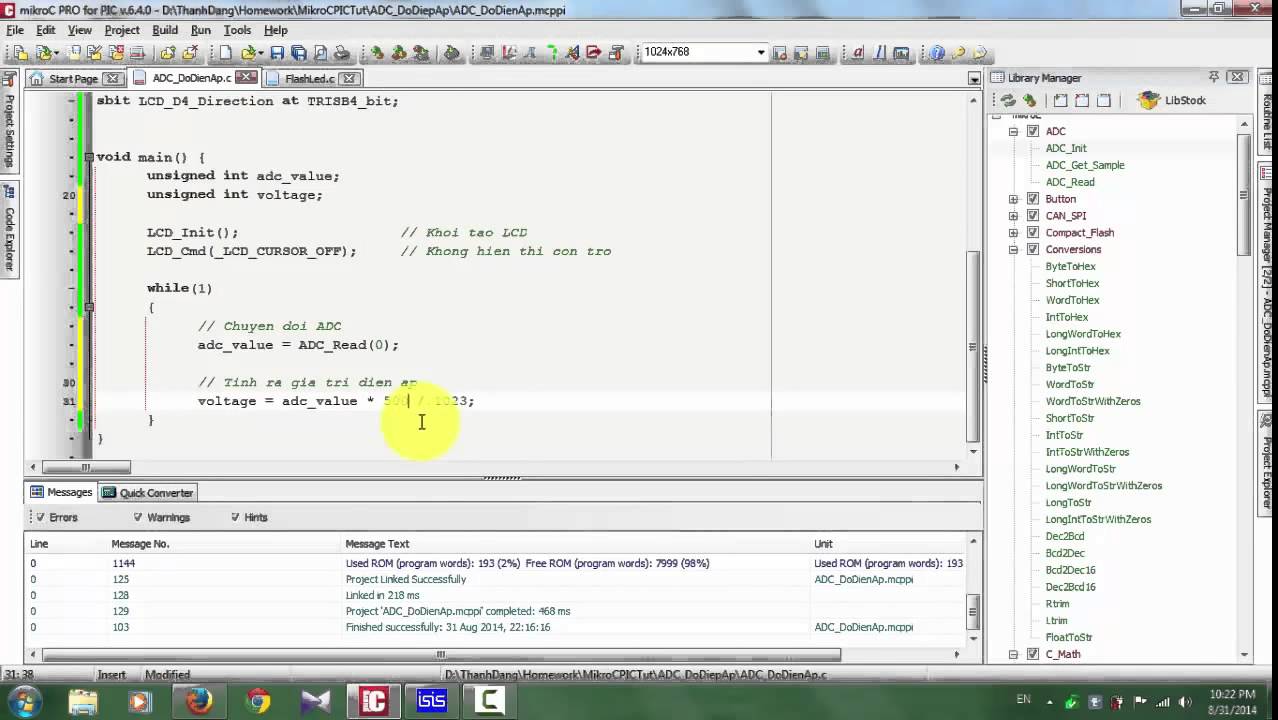Open LibStock from Library Manager
The width and height of the screenshot is (1278, 720).
[1172, 100]
